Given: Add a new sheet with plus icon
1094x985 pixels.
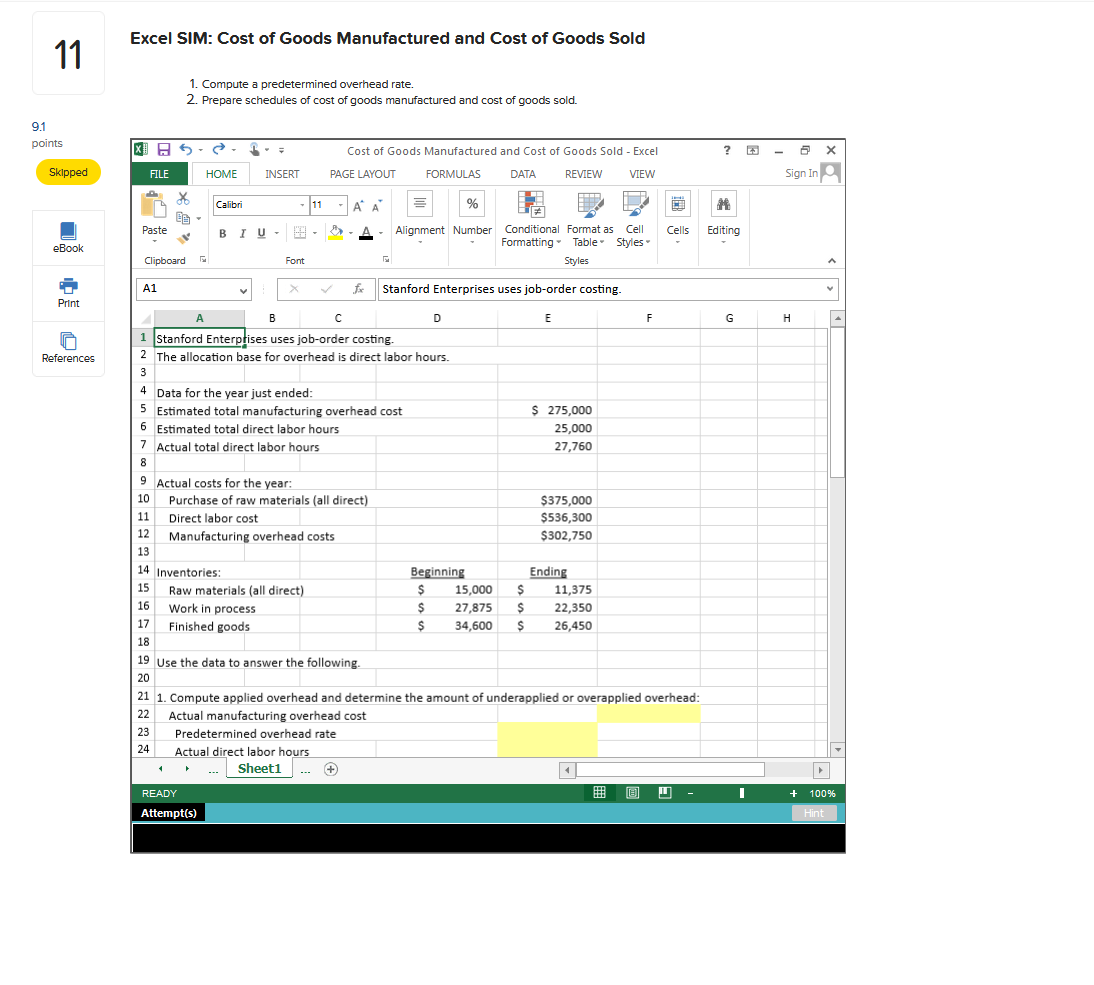Looking at the screenshot, I should [x=331, y=769].
